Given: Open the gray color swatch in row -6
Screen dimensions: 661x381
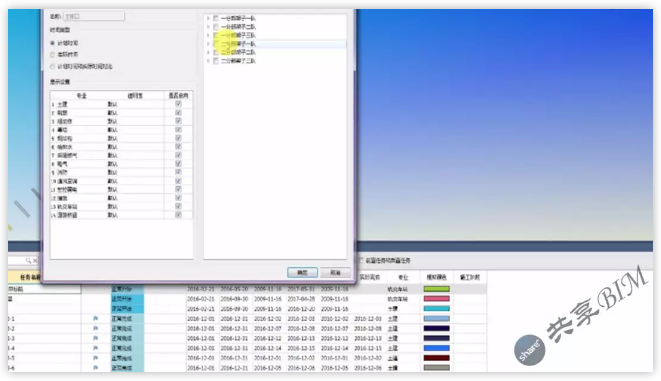Looking at the screenshot, I should point(437,368).
